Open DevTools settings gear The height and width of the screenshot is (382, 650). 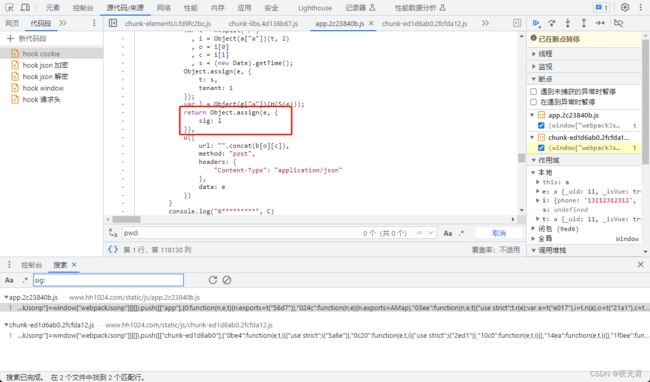(625, 7)
